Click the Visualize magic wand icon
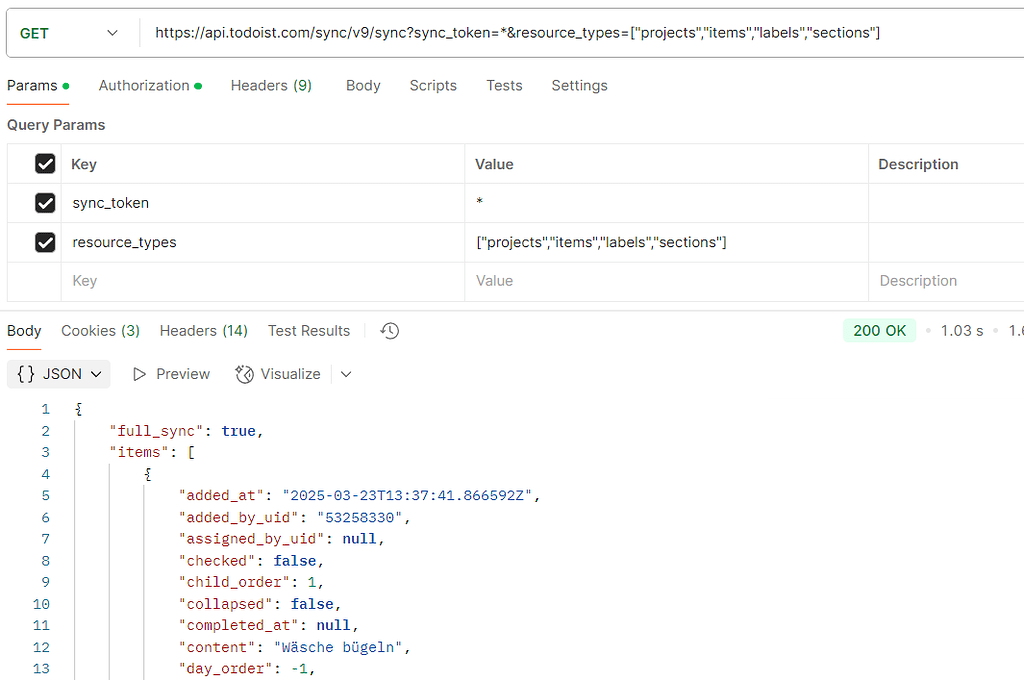Viewport: 1024px width, 680px height. coord(244,374)
